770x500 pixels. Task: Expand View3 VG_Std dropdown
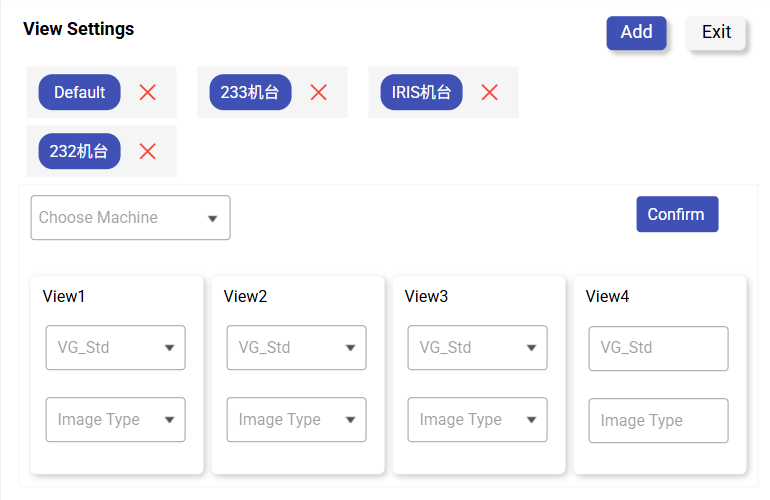[477, 348]
